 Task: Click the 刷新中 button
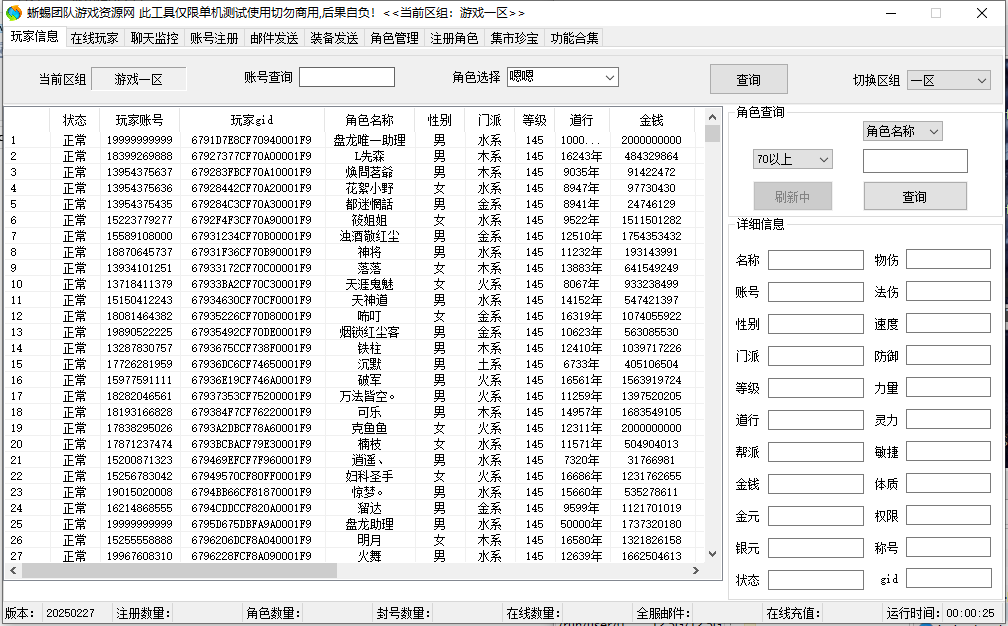click(792, 196)
